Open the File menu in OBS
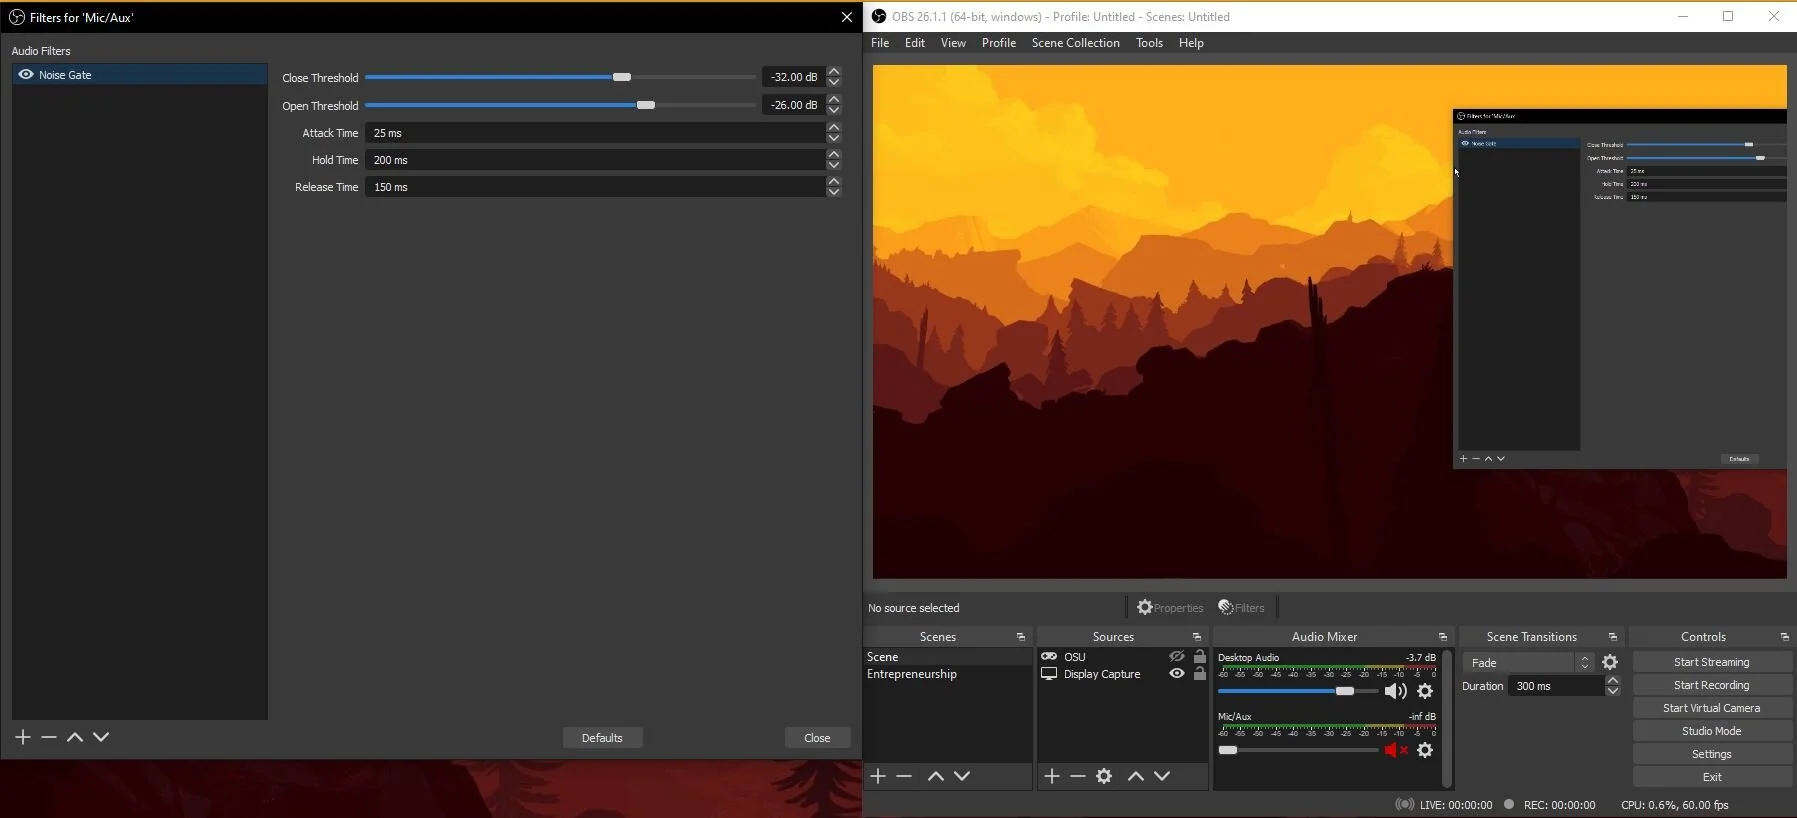The width and height of the screenshot is (1797, 818). (x=880, y=43)
